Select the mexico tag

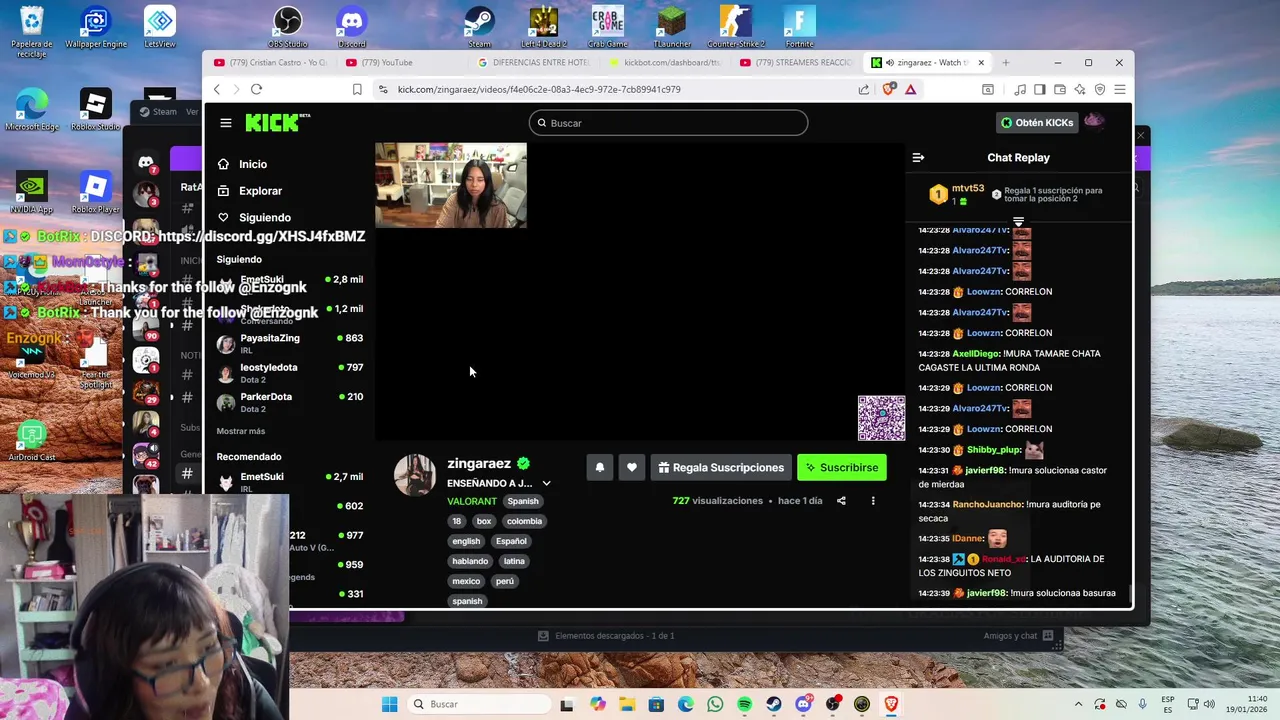466,581
